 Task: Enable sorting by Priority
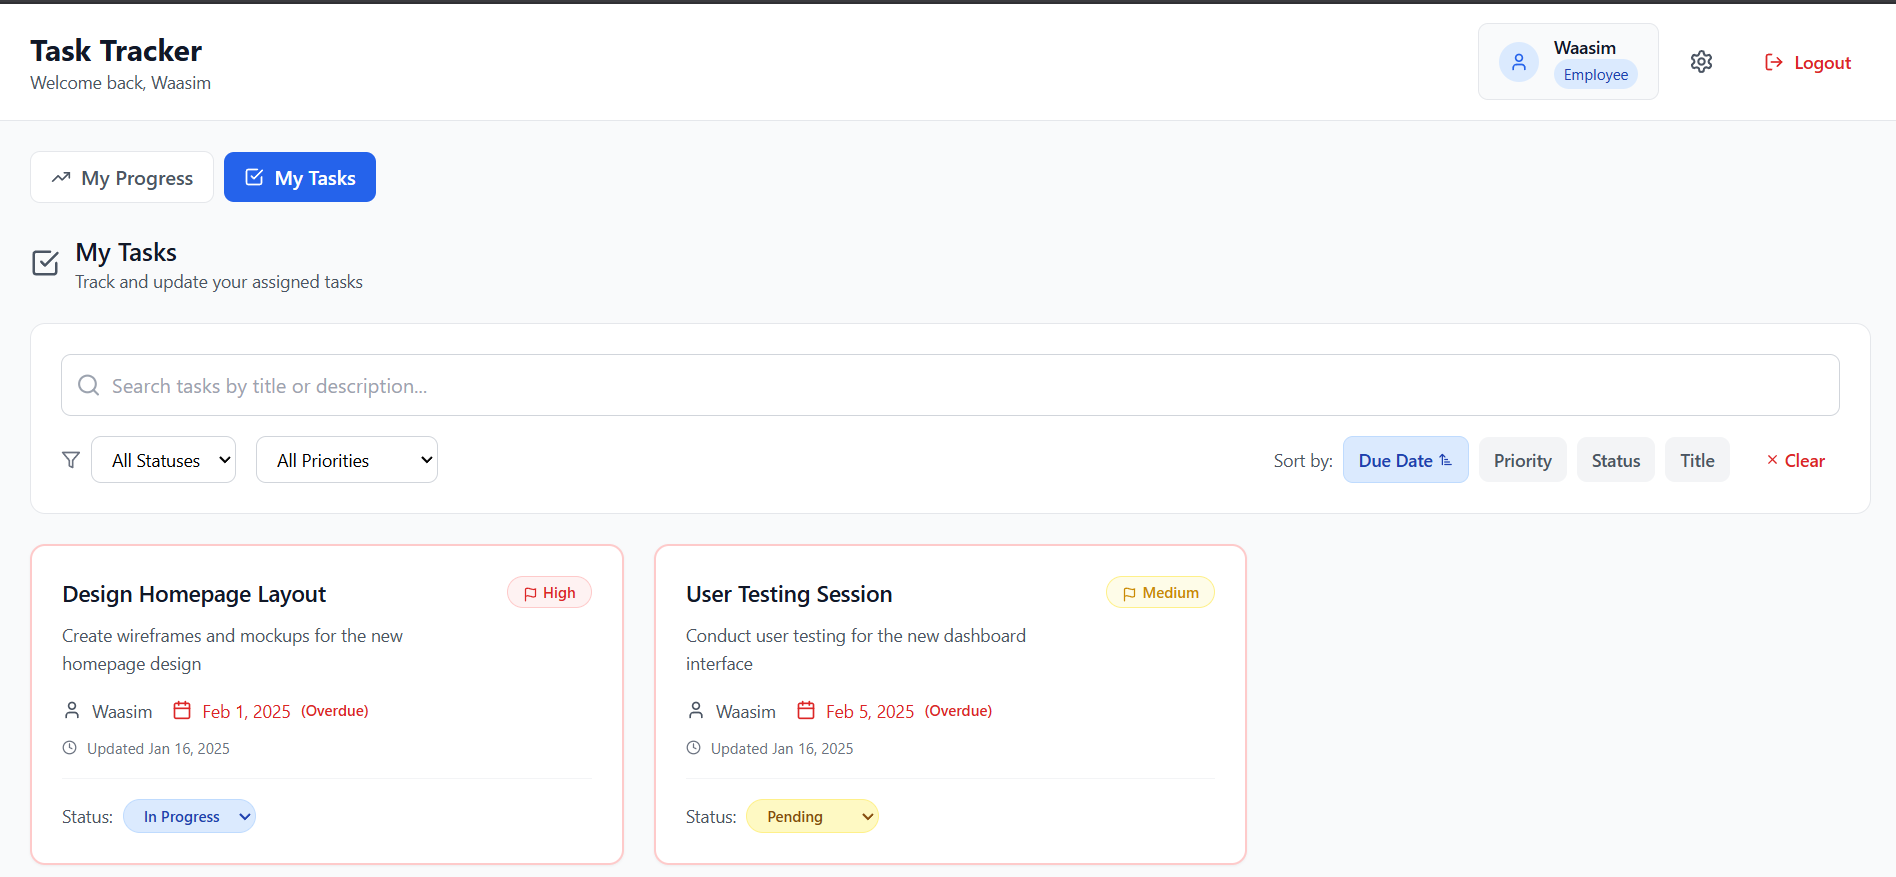pos(1522,460)
